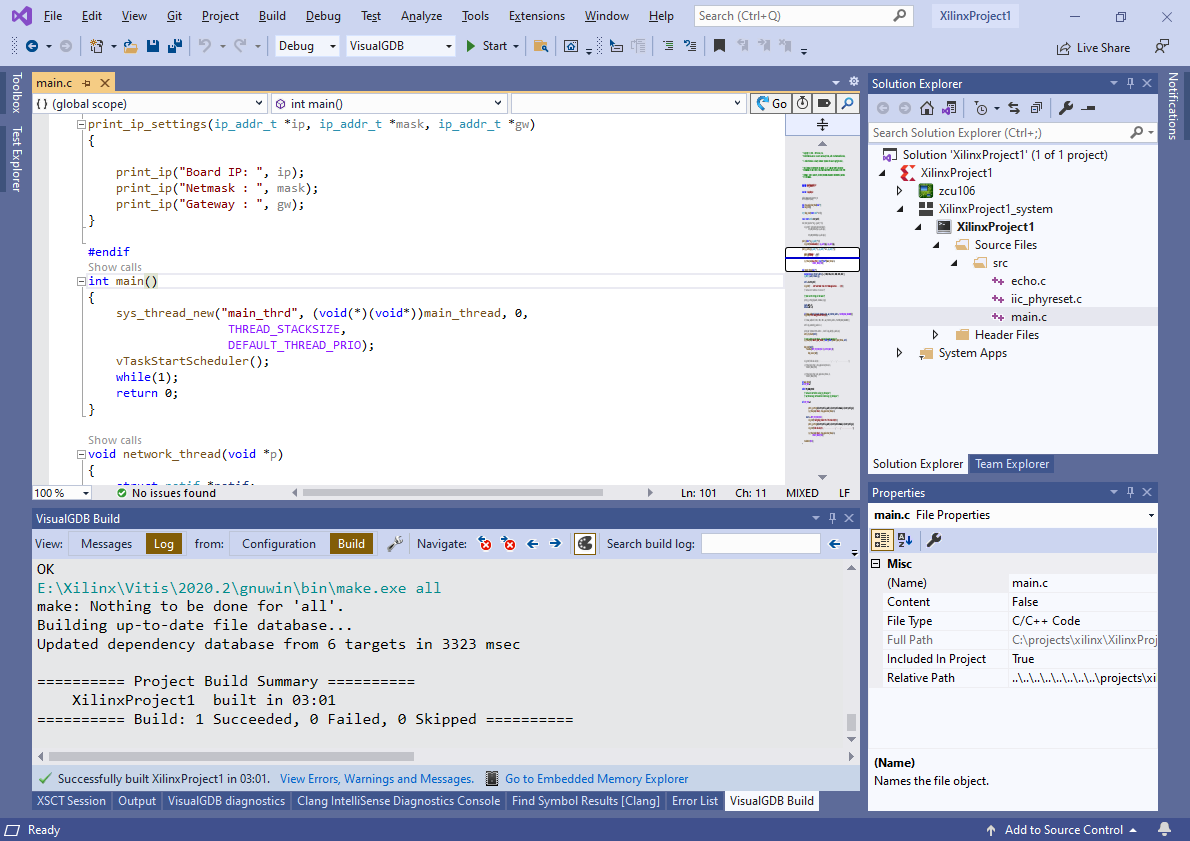Screen dimensions: 1190x841
Task: Click the build log horizontal scrollbar
Action: coord(231,757)
